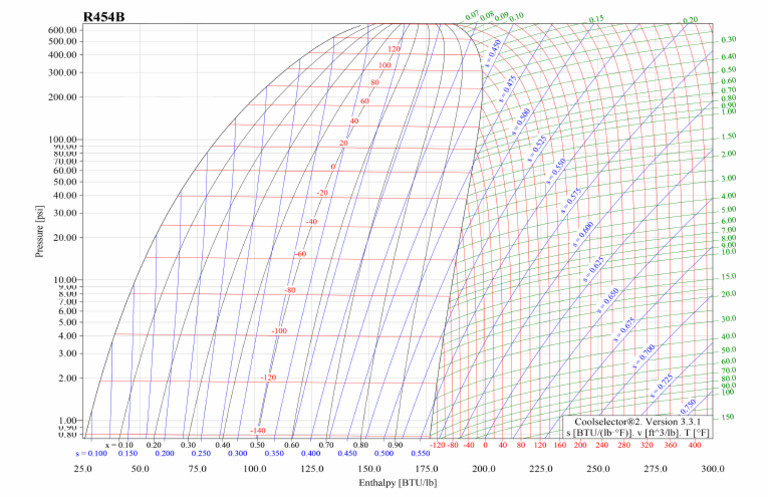Click the -100 isotherm label inside dome

click(279, 331)
